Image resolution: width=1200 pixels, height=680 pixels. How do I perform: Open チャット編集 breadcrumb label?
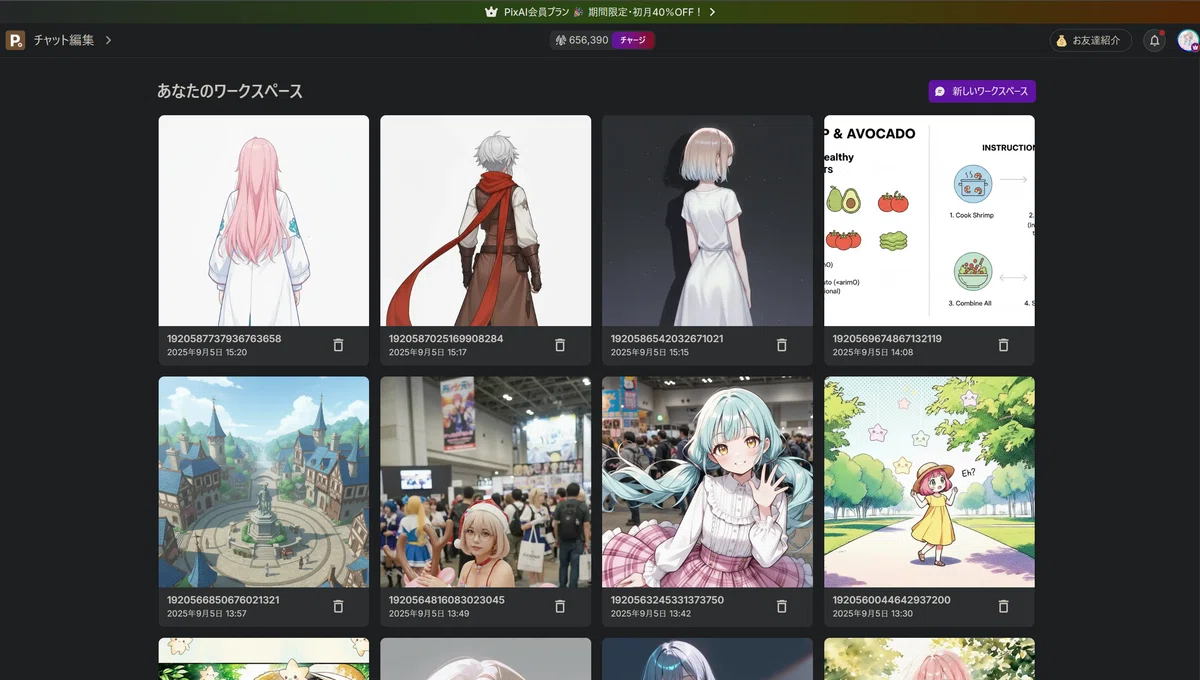pyautogui.click(x=64, y=40)
